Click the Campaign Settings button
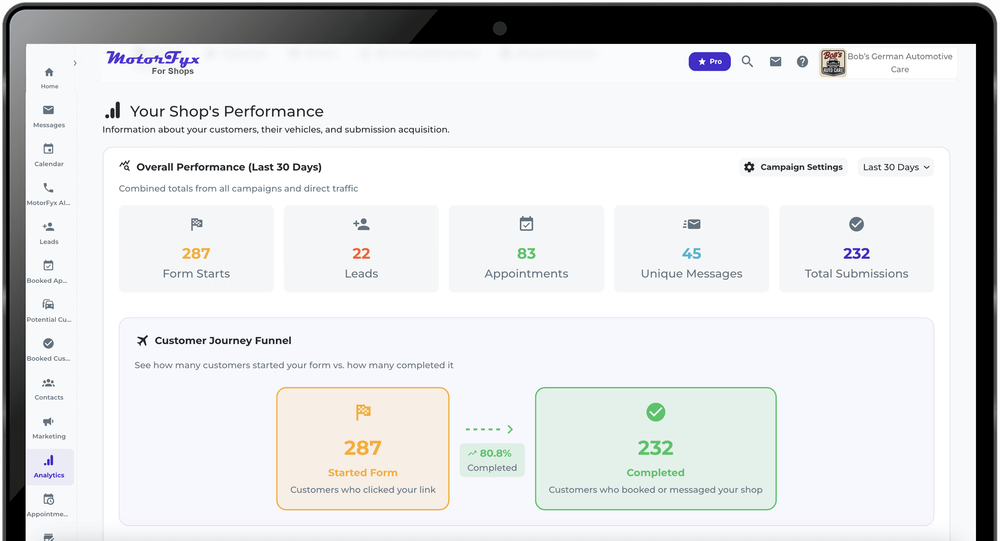Image resolution: width=1000 pixels, height=541 pixels. (793, 167)
